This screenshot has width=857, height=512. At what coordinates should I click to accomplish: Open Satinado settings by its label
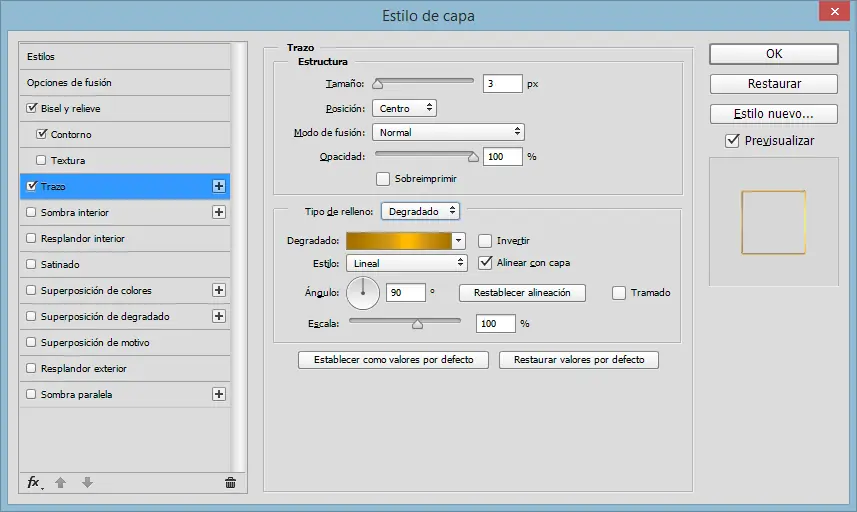click(60, 264)
